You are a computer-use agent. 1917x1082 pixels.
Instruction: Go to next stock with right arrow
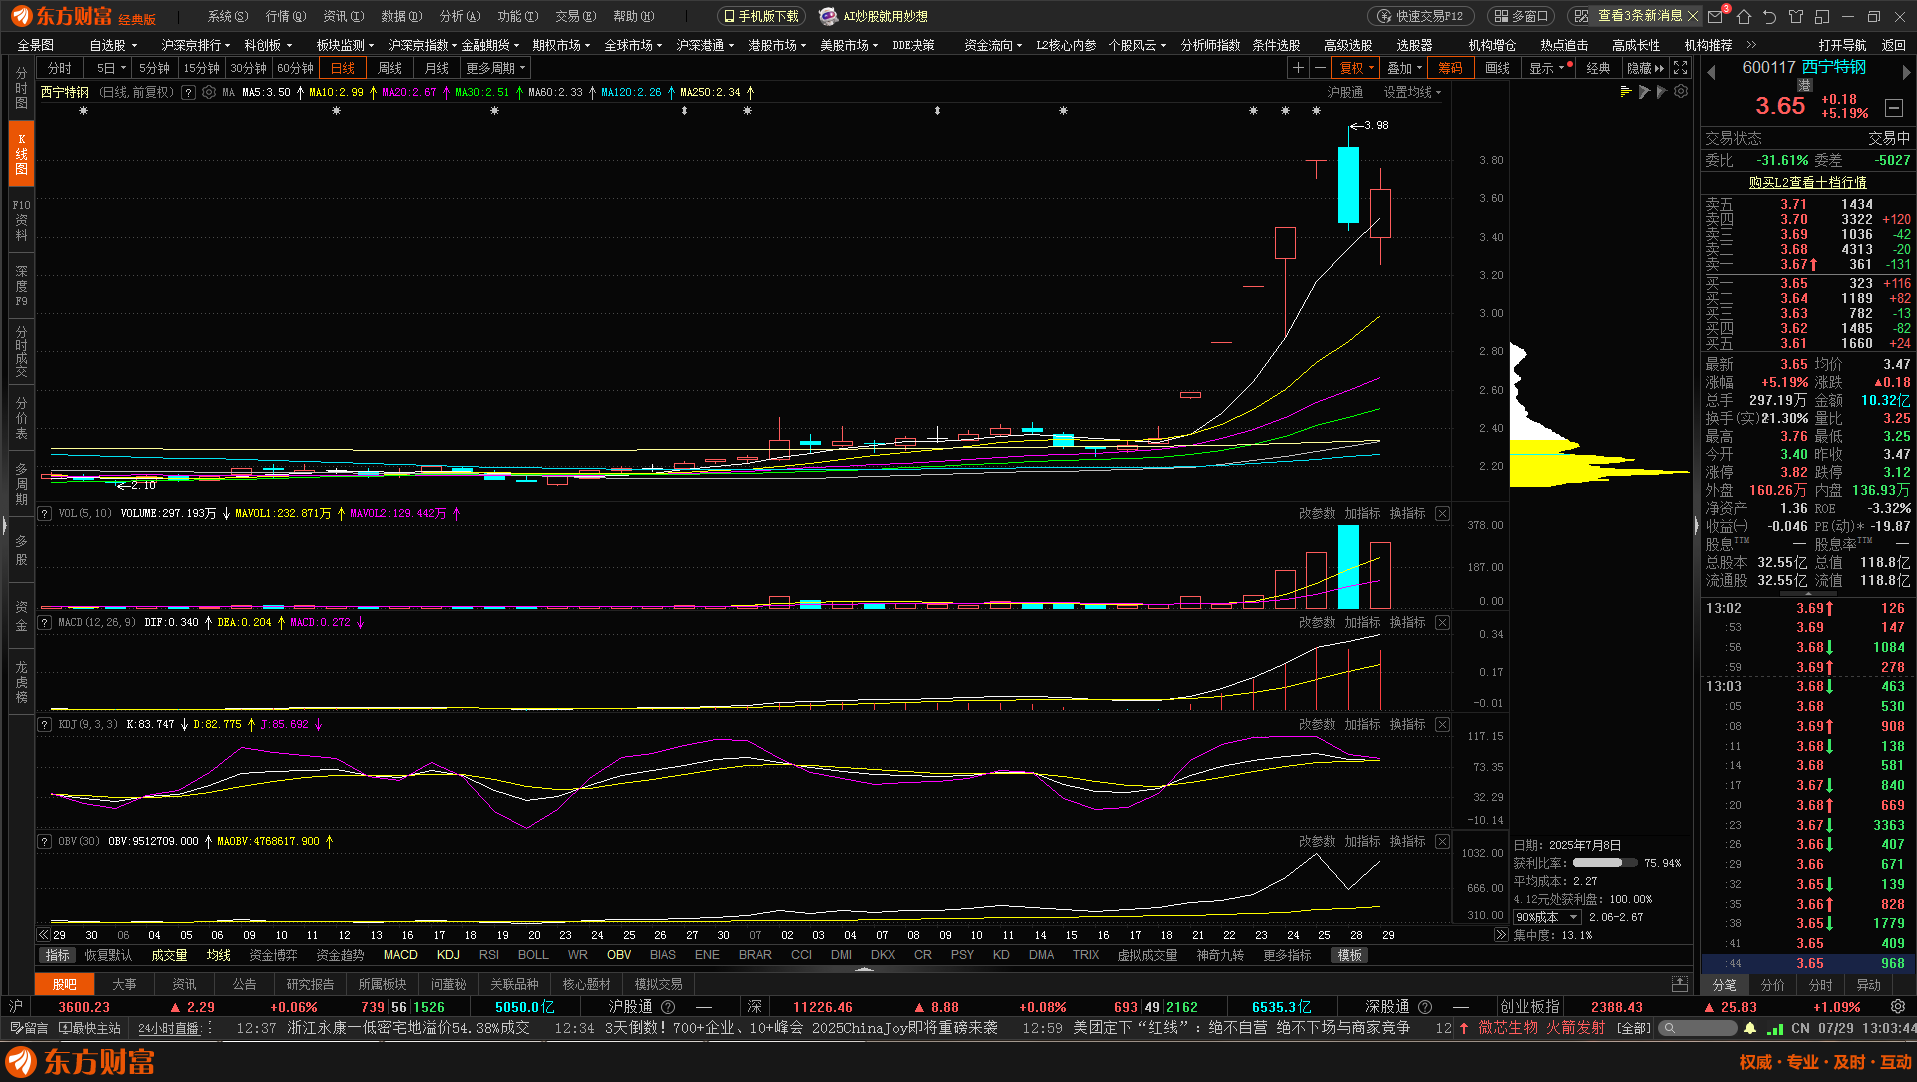pyautogui.click(x=1906, y=72)
